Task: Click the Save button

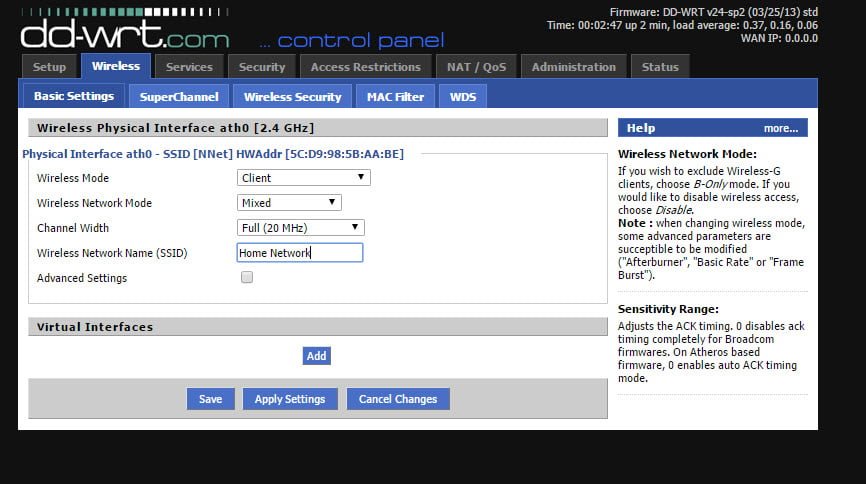Action: pyautogui.click(x=210, y=399)
